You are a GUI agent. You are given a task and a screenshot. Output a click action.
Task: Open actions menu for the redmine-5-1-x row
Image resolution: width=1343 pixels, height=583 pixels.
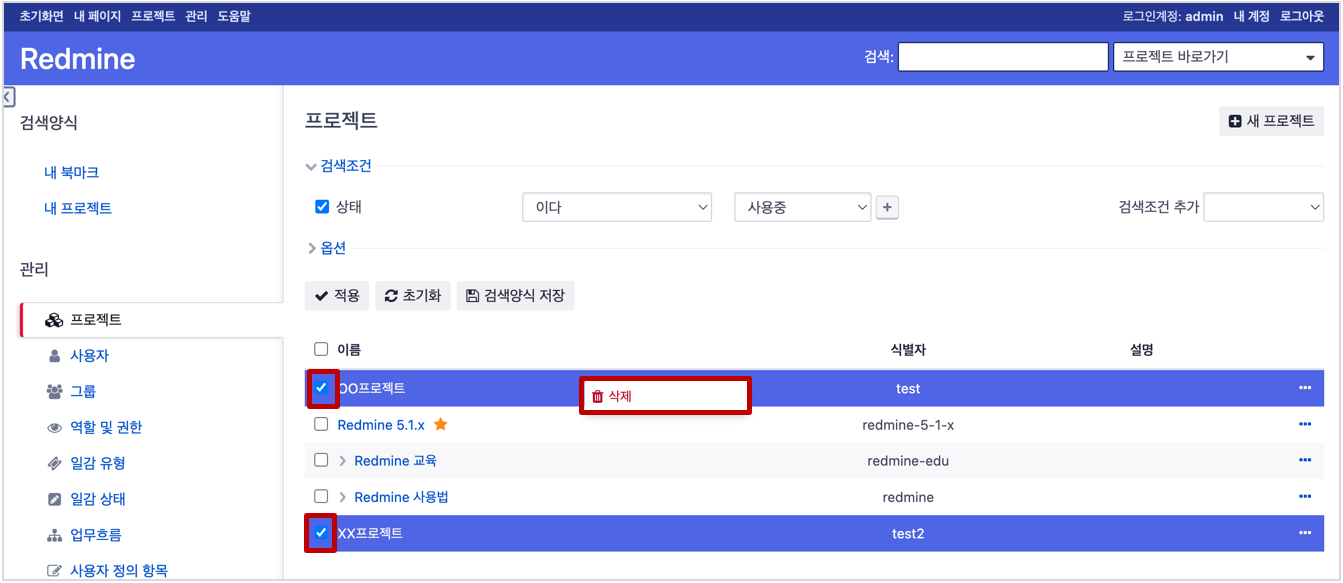pyautogui.click(x=1304, y=424)
